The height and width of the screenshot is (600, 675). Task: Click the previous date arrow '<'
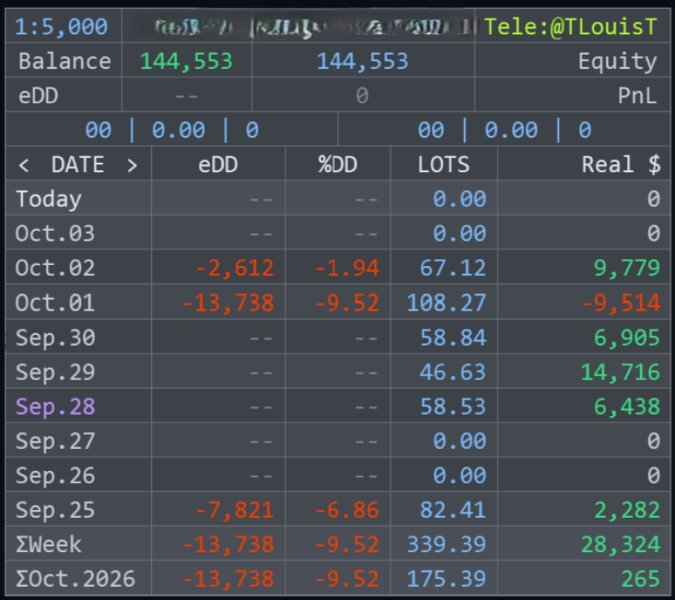coord(24,165)
